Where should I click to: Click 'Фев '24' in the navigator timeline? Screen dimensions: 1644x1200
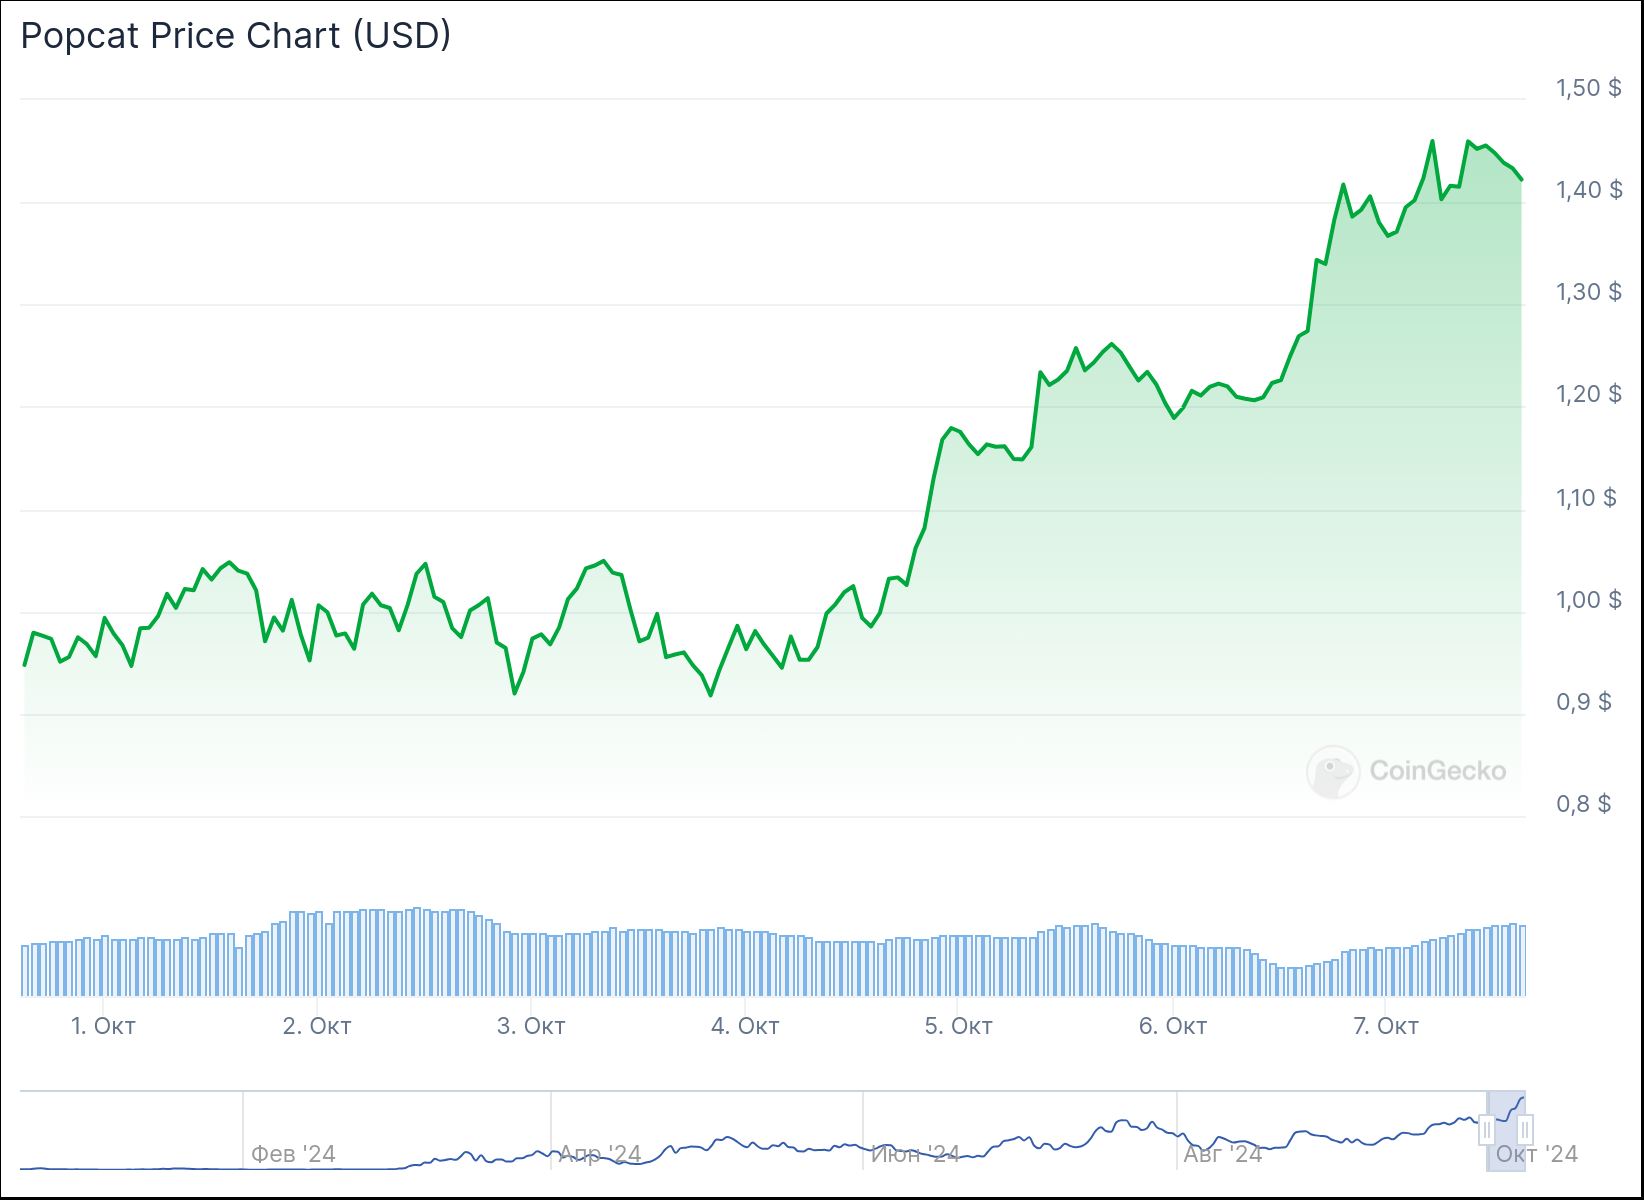click(293, 1154)
